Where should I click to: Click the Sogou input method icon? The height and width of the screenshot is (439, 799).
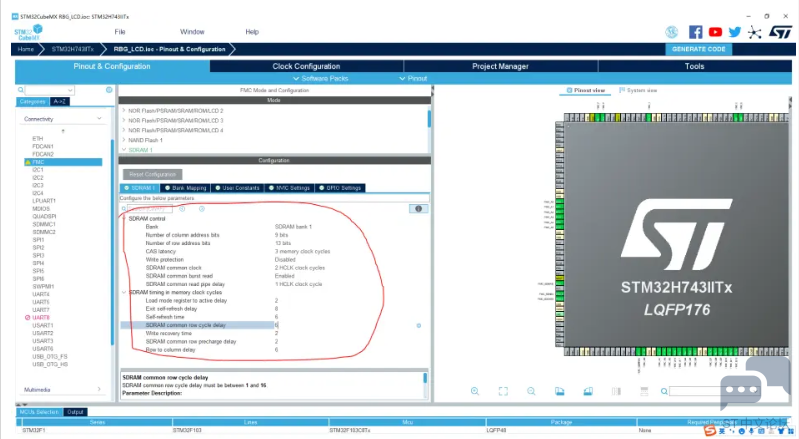click(710, 431)
